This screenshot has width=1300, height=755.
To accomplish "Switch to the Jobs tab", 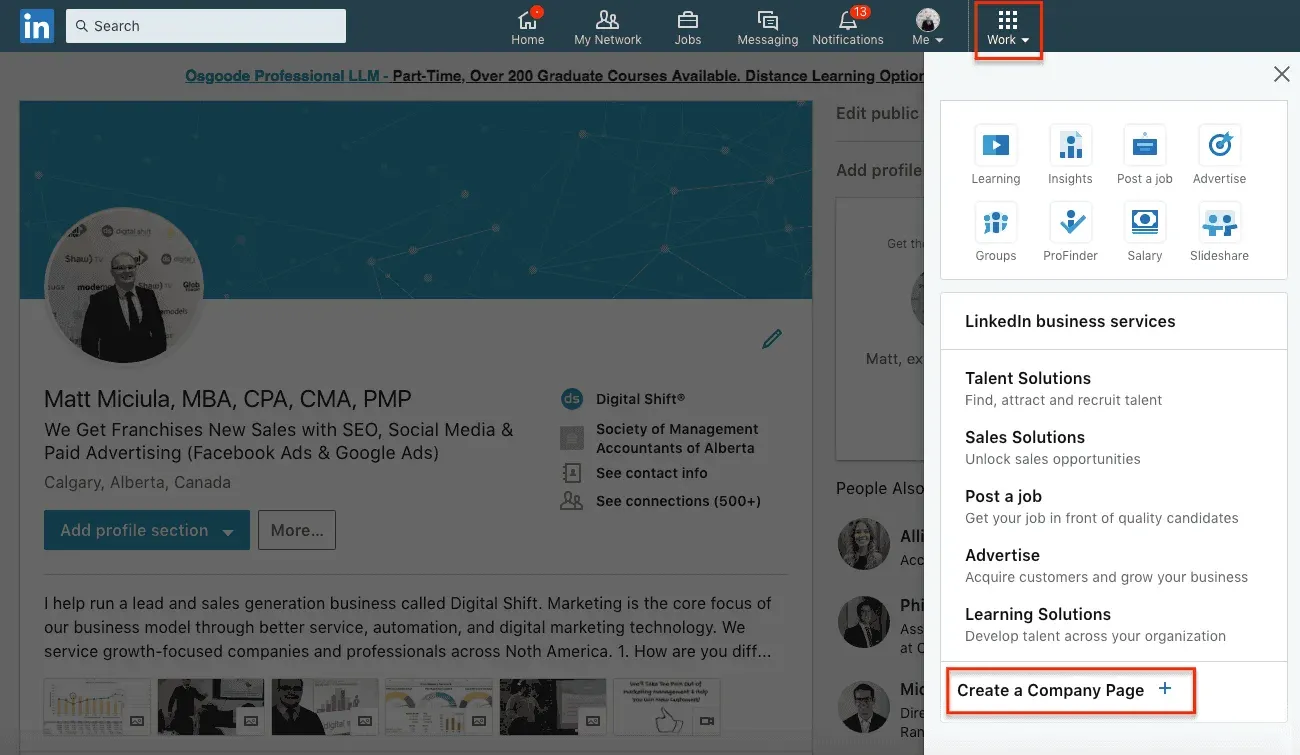I will pos(687,26).
